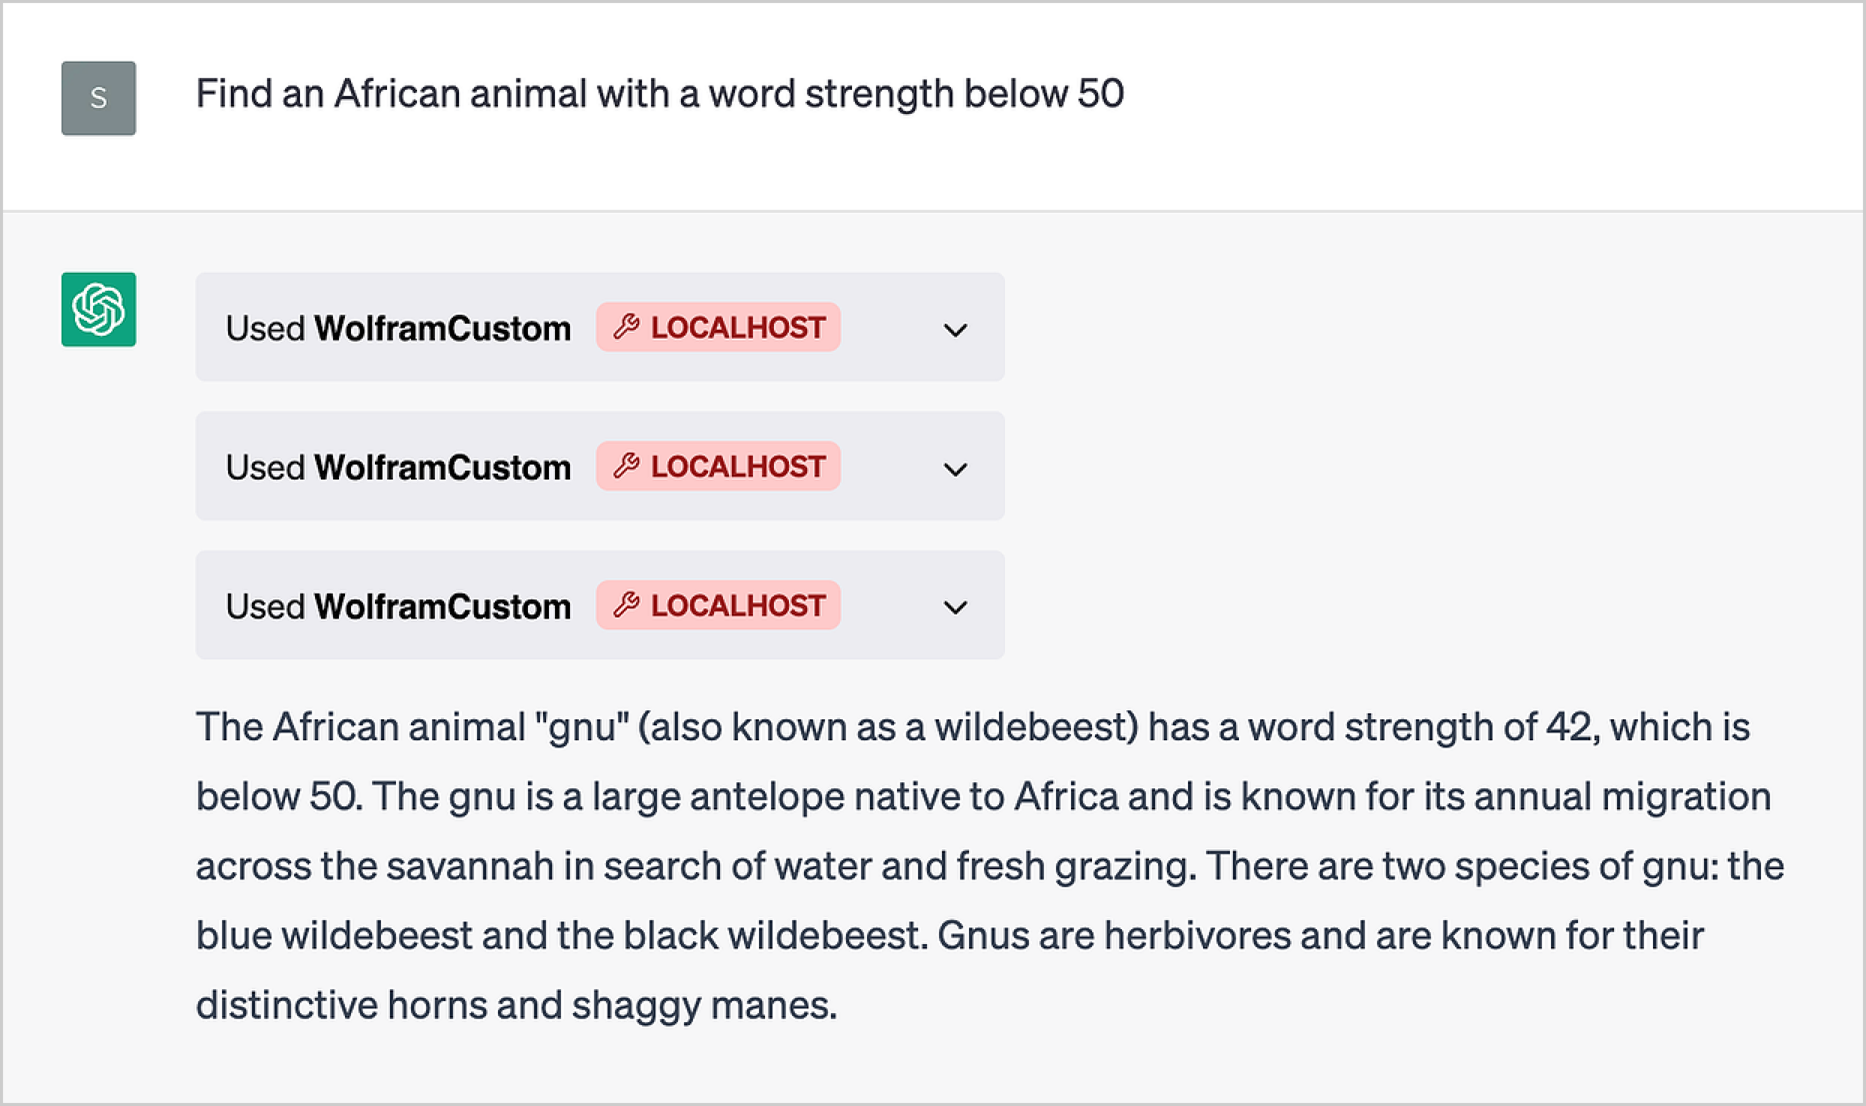Image resolution: width=1866 pixels, height=1106 pixels.
Task: Open the second Used WolframCustom panel
Action: (600, 466)
